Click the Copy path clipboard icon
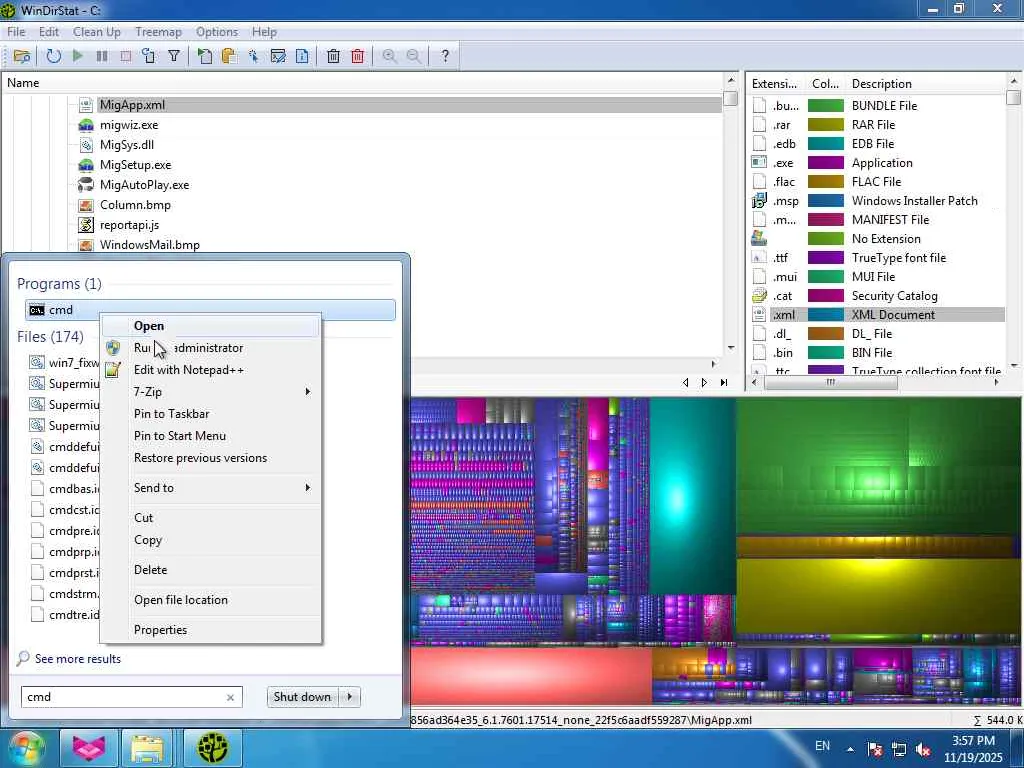 coord(229,56)
